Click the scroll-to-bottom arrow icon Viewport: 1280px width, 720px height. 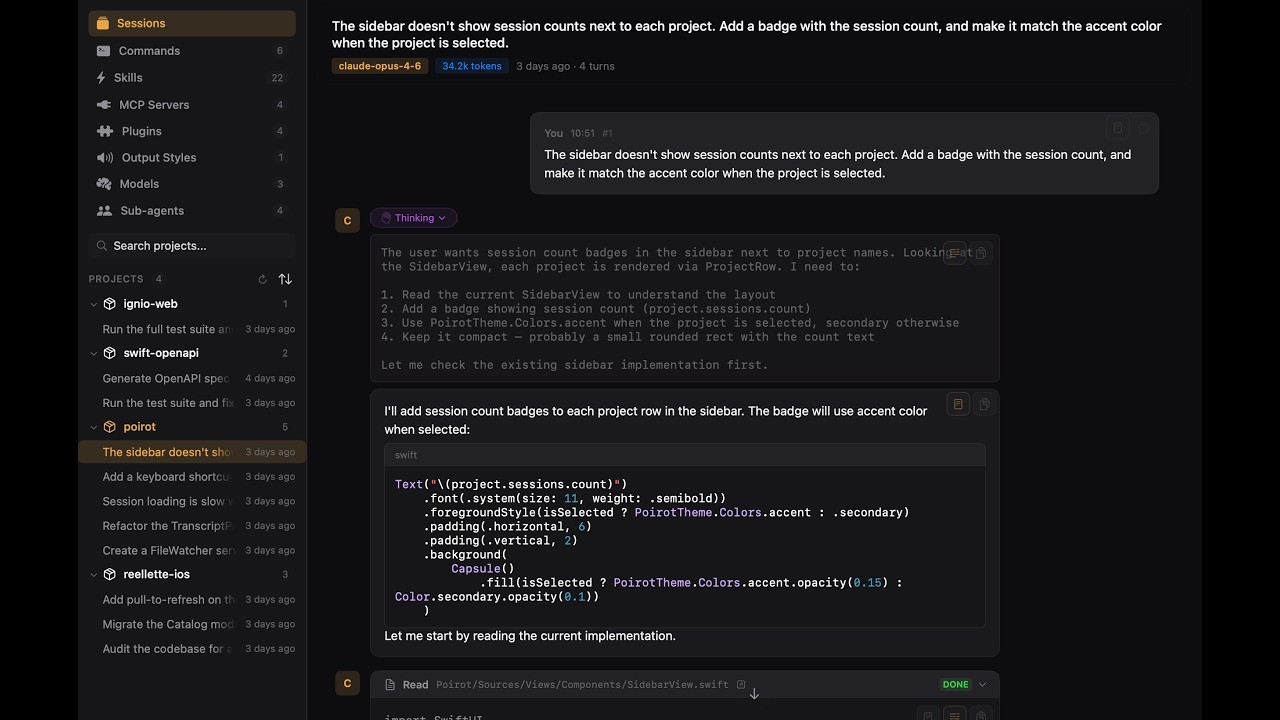tap(754, 694)
